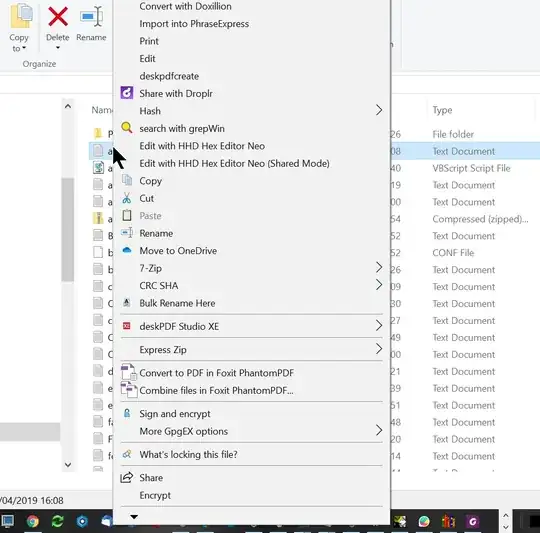
Task: Expand the Express Zip submenu arrow
Action: (379, 349)
